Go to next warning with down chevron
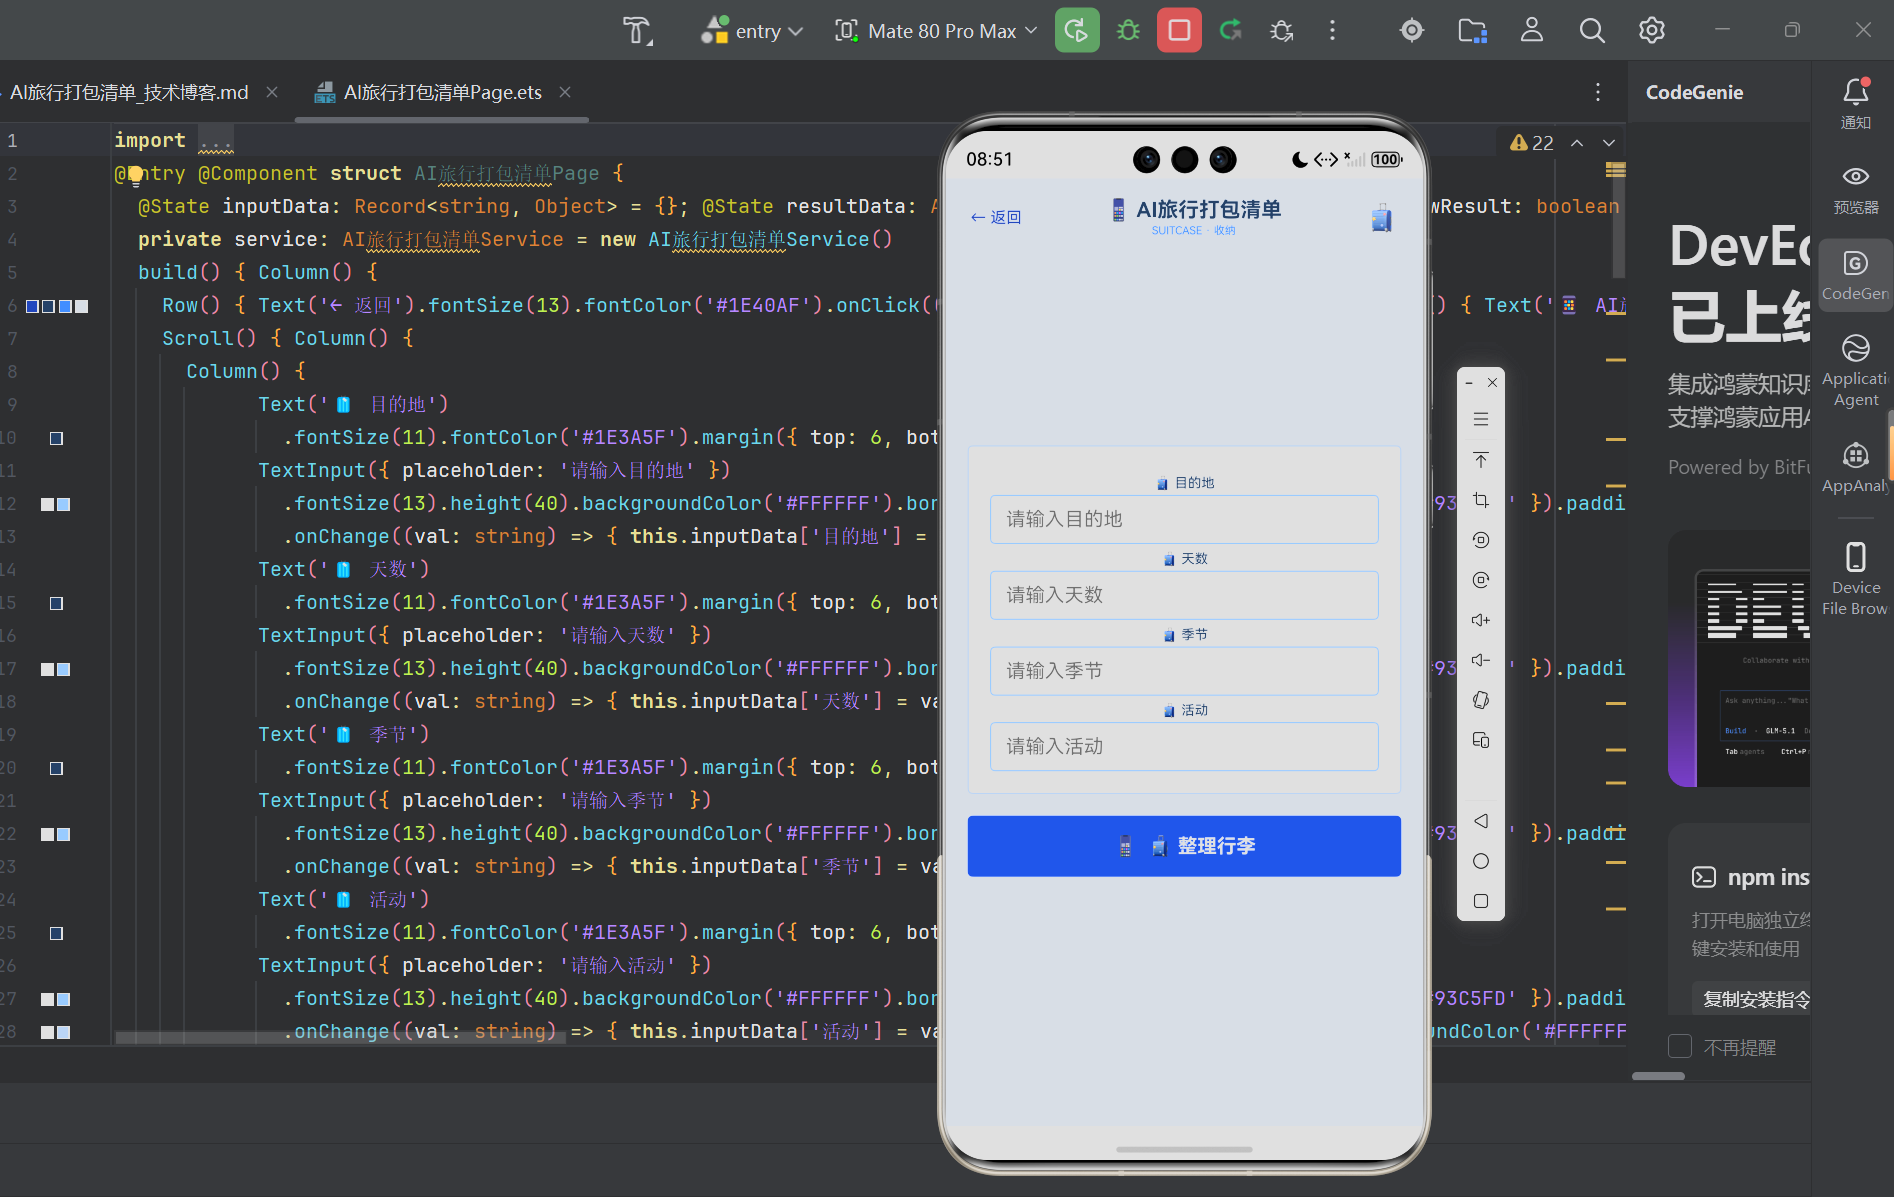1894x1197 pixels. (1609, 143)
